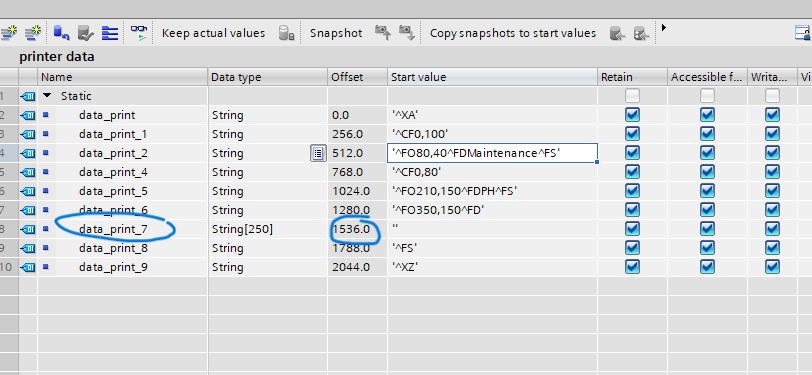Viewport: 812px width, 375px height.
Task: Click start value '^XZ'
Action: pos(404,267)
